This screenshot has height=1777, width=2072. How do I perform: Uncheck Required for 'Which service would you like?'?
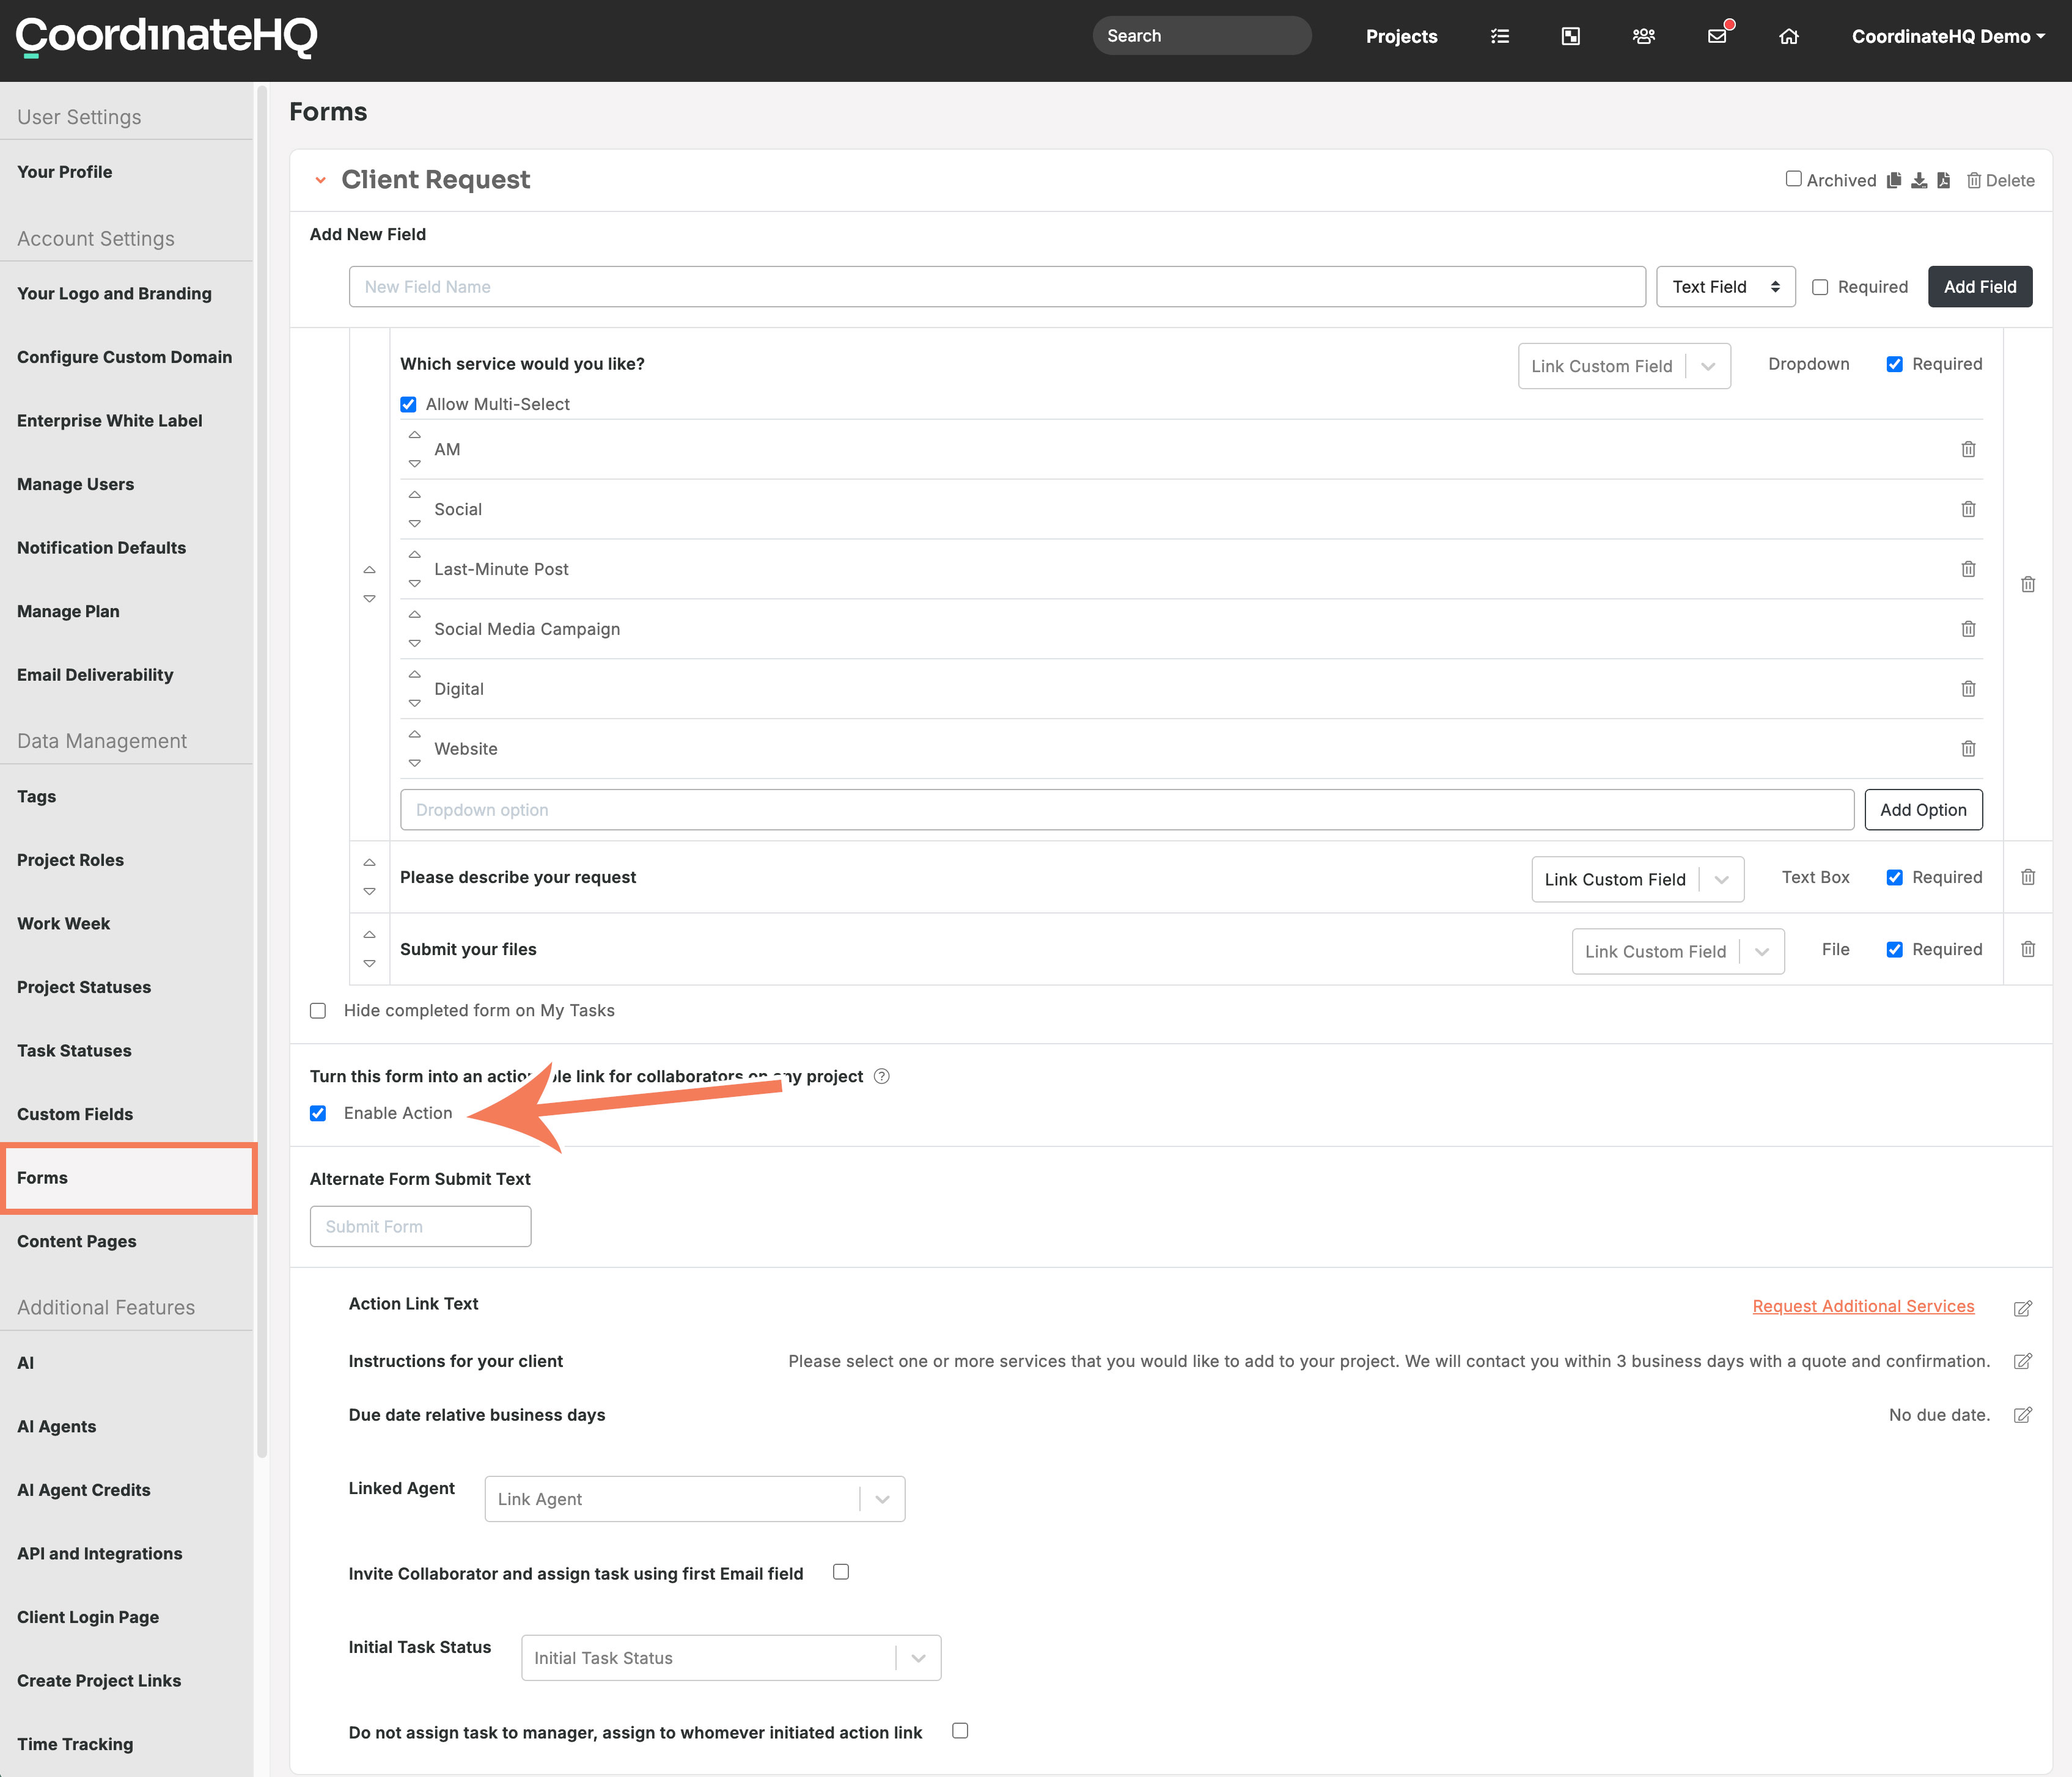tap(1894, 364)
